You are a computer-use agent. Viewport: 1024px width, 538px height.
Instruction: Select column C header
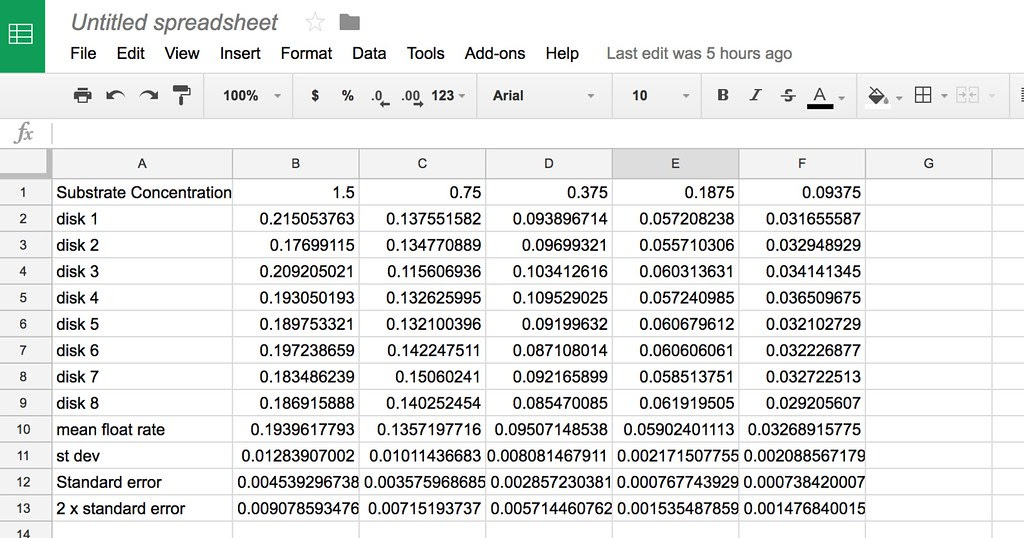tap(422, 164)
